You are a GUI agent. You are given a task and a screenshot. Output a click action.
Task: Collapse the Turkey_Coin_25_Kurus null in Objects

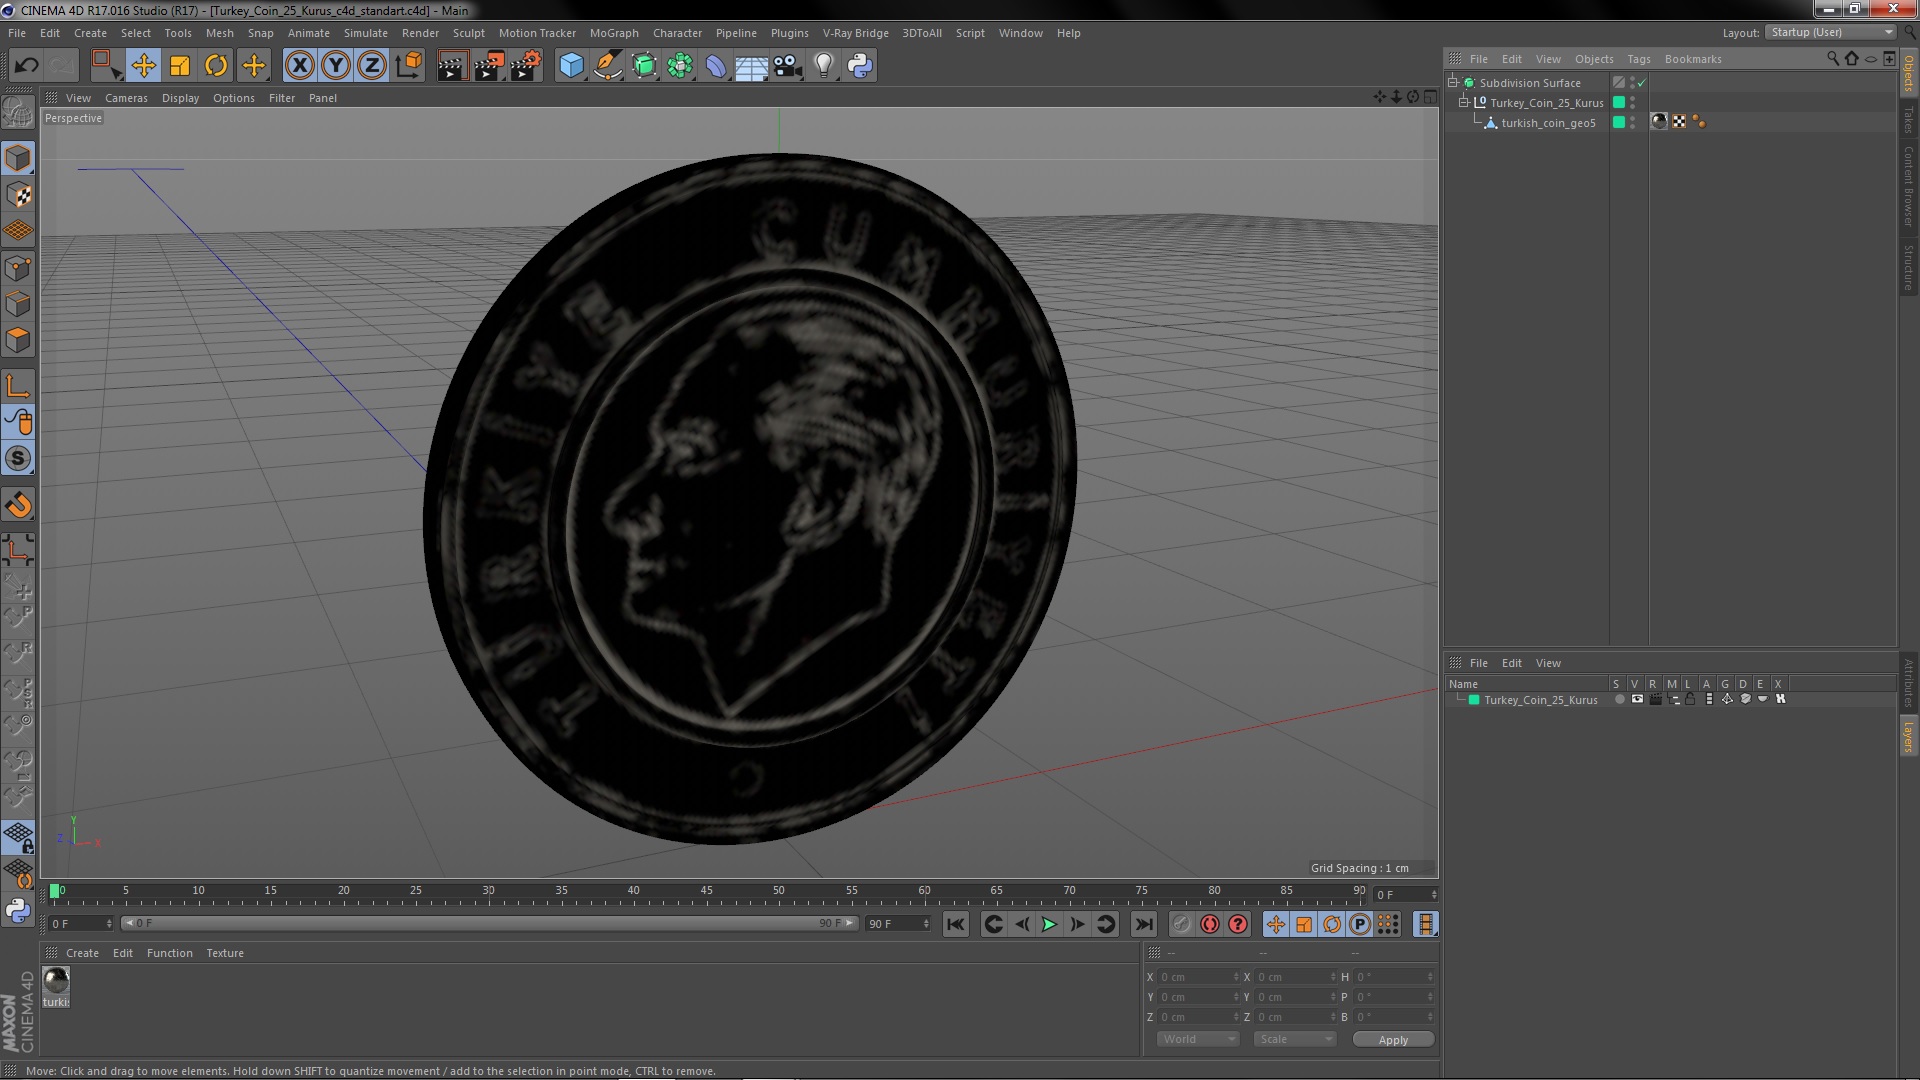tap(1463, 102)
